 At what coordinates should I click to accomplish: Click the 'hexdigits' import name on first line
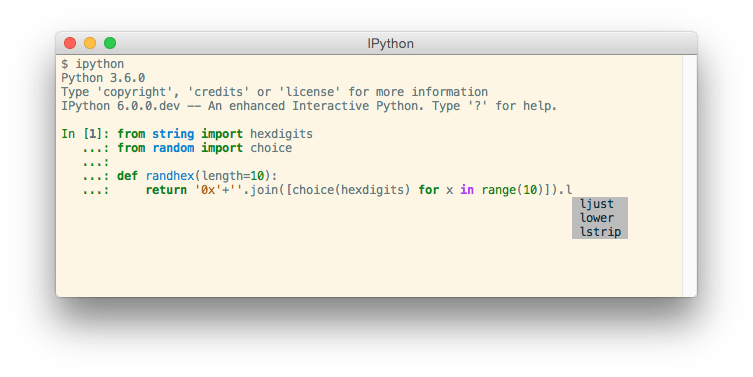tap(281, 134)
